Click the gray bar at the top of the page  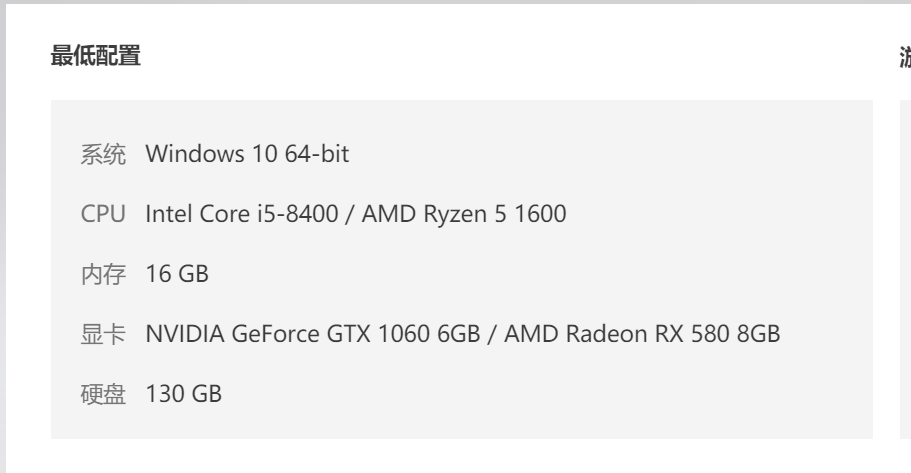(x=456, y=2)
